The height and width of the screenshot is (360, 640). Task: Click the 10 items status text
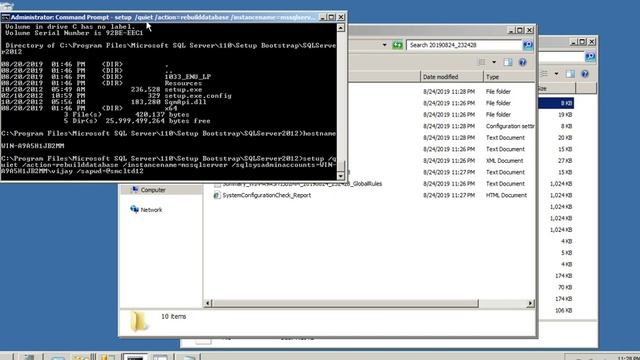173,316
